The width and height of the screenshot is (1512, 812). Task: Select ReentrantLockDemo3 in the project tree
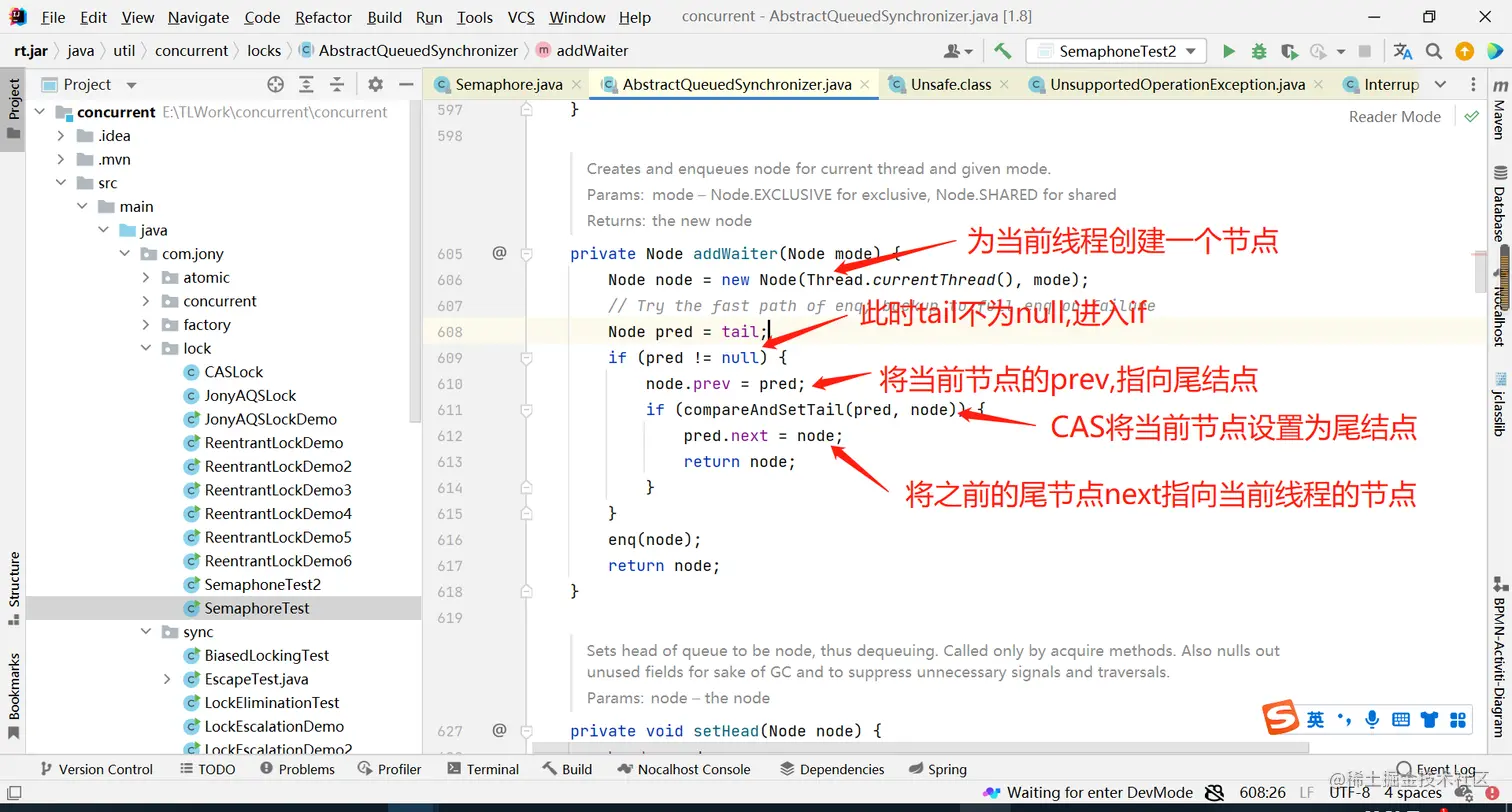click(x=278, y=490)
